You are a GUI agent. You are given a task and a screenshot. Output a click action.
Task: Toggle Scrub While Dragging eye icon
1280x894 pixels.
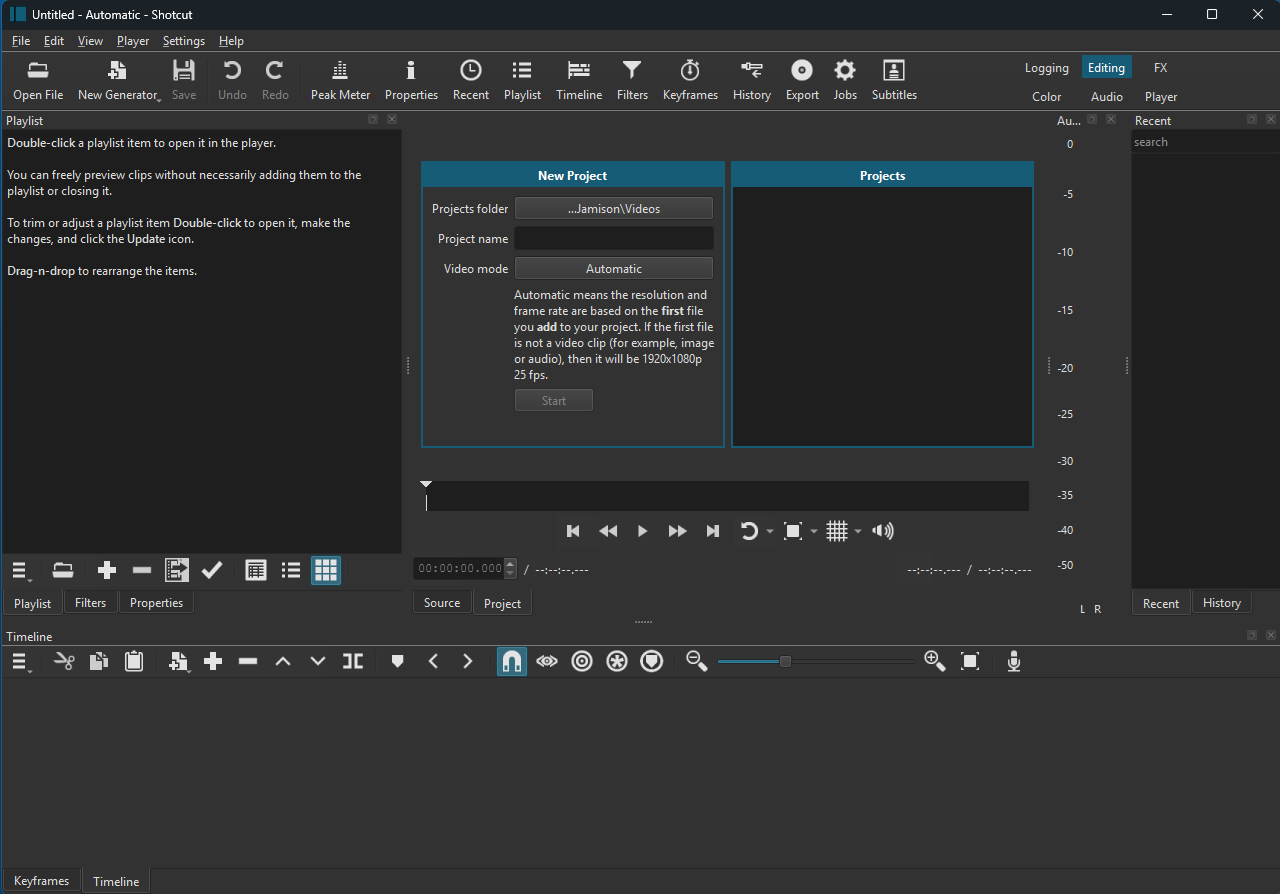(x=547, y=661)
